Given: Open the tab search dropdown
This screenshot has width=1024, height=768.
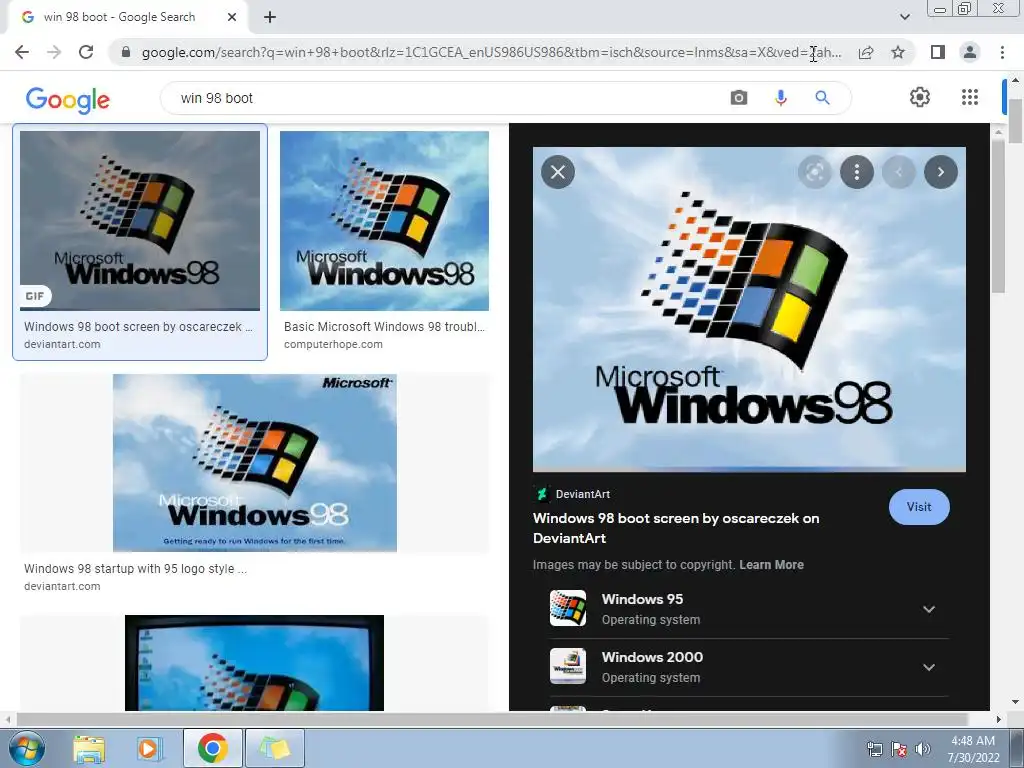Looking at the screenshot, I should point(904,17).
